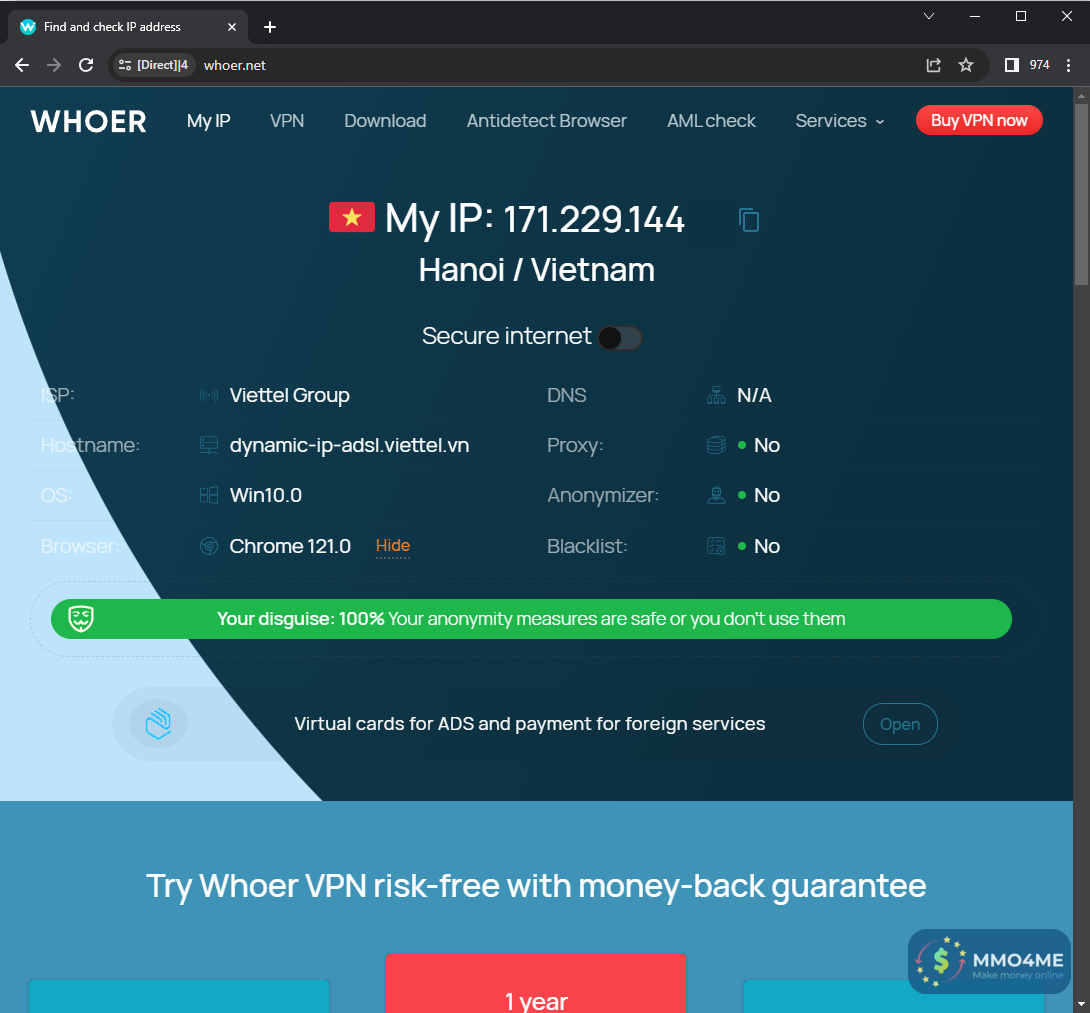The image size is (1090, 1013).
Task: Click the Open button for virtual cards
Action: [900, 724]
